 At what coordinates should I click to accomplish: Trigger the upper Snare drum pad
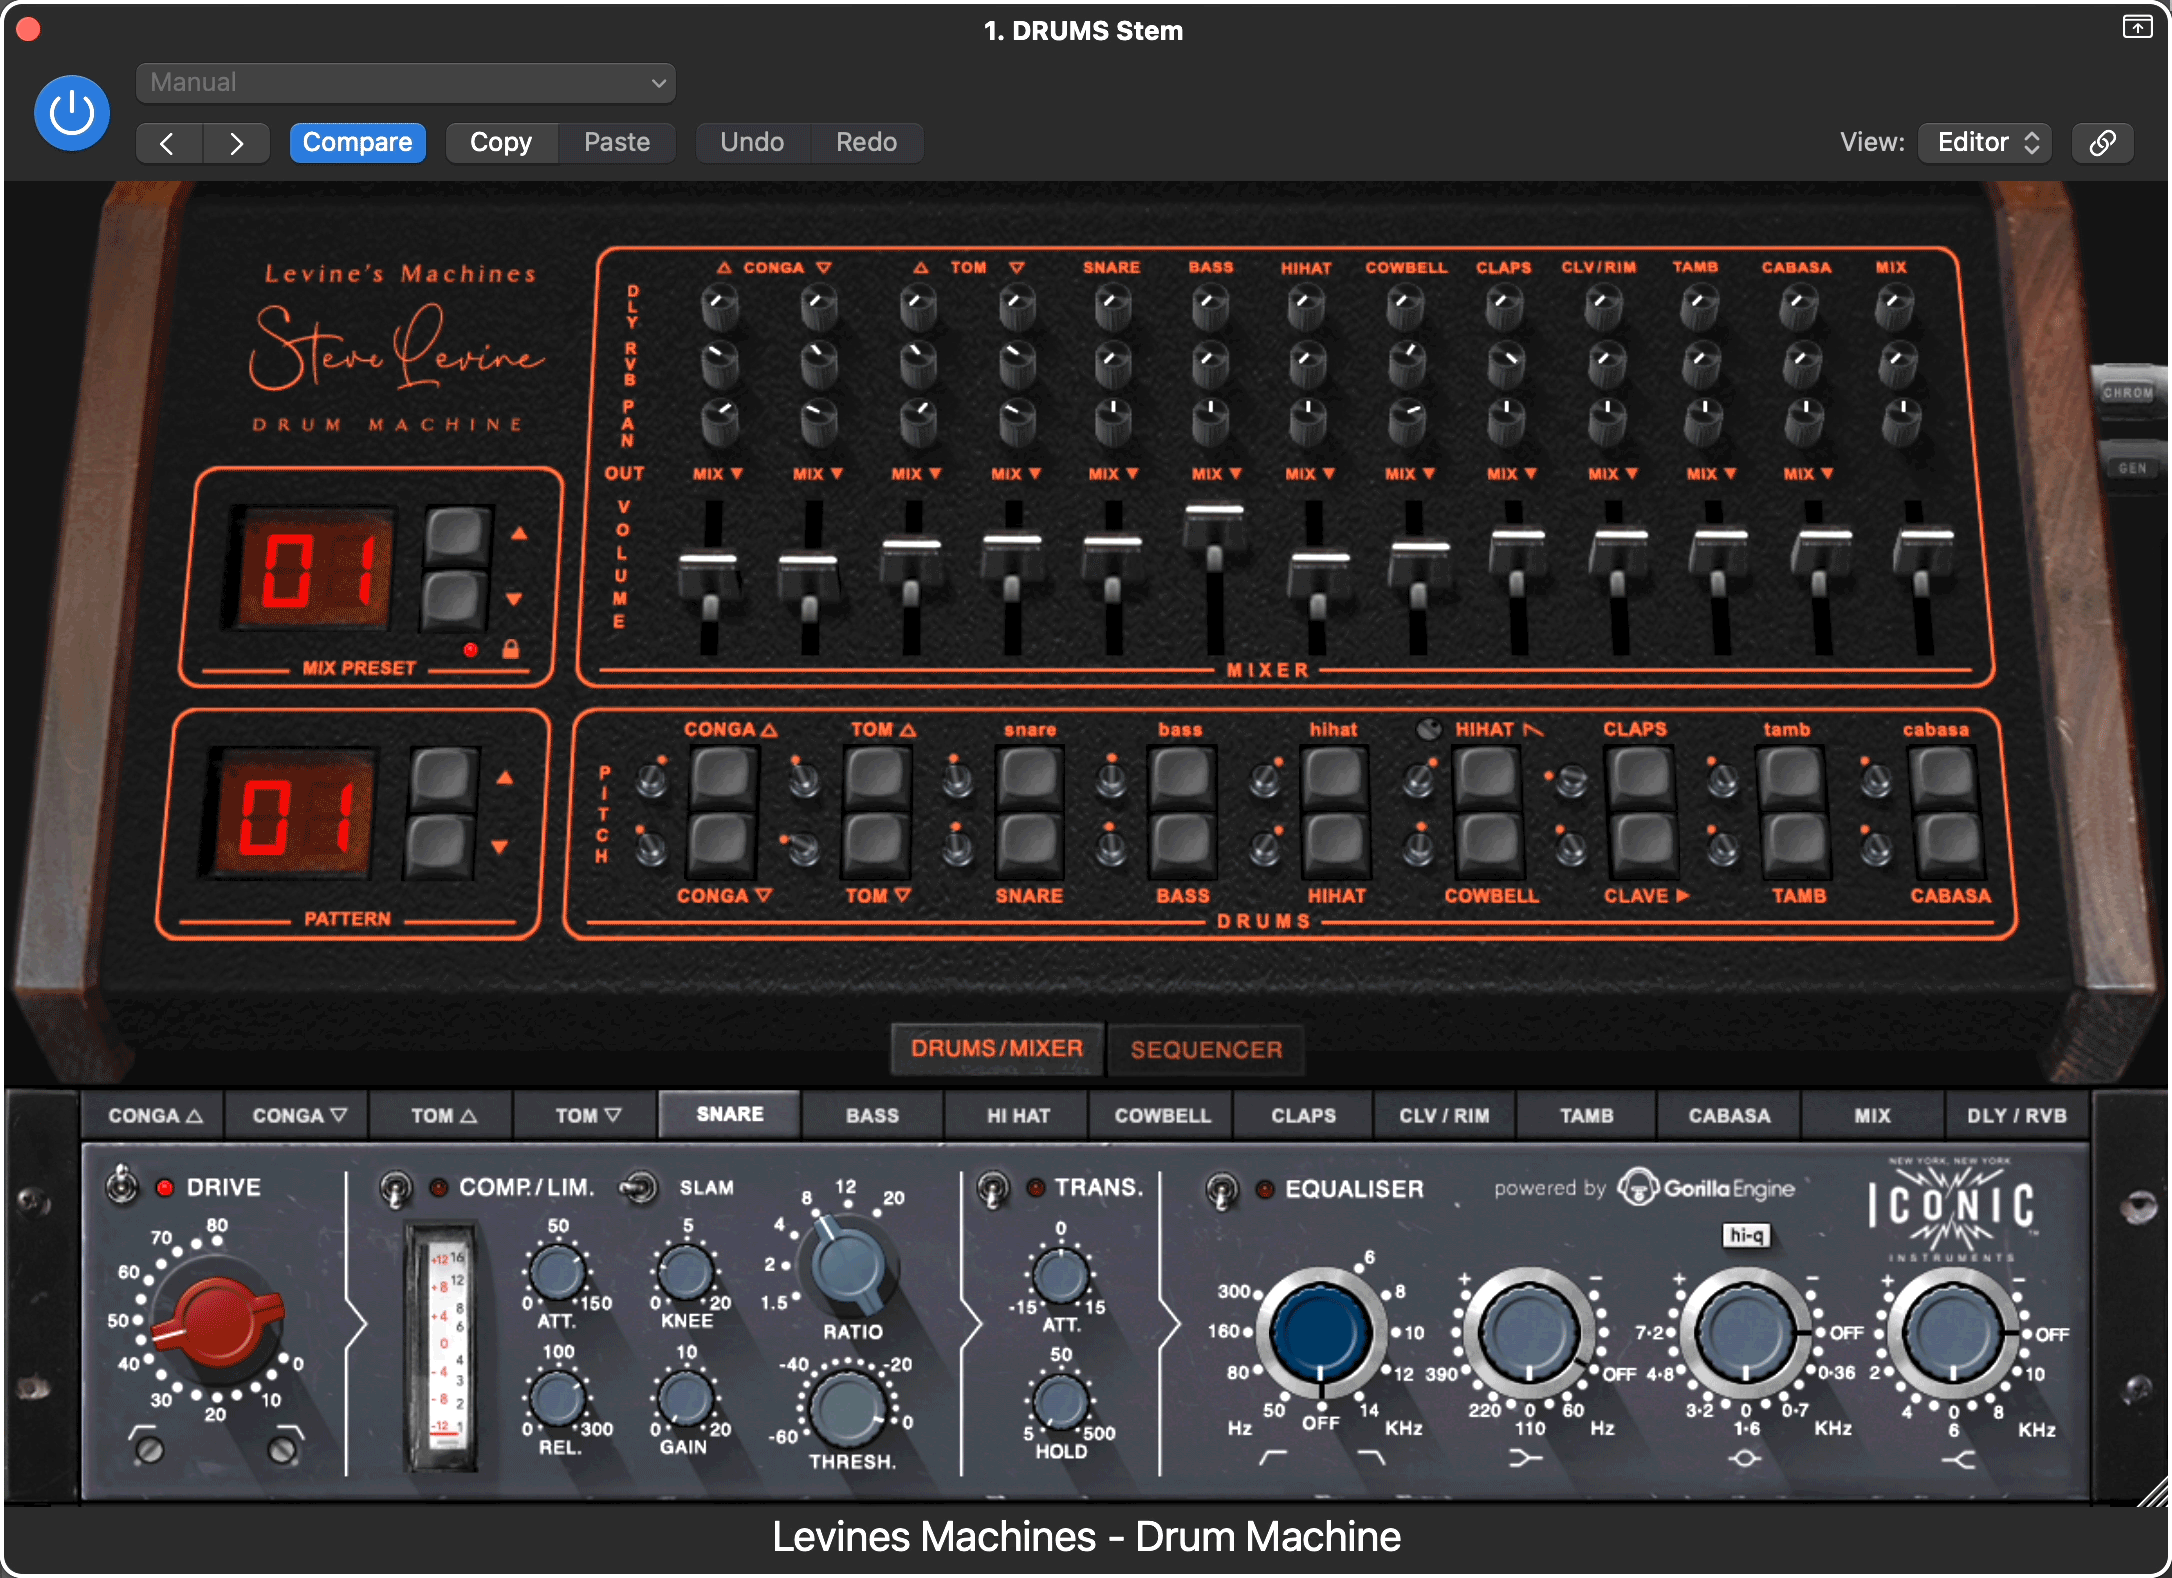[x=1028, y=777]
